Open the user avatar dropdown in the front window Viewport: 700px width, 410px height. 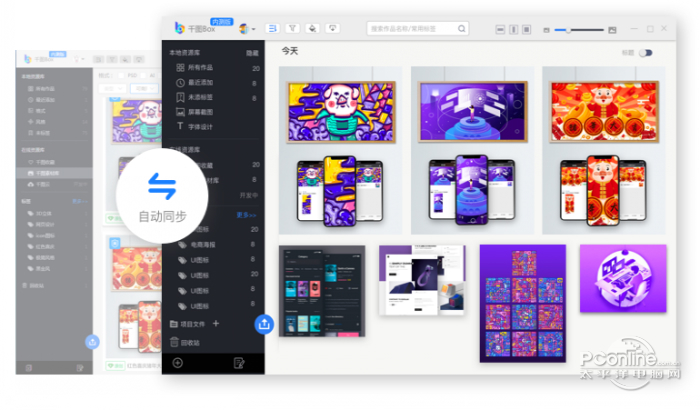pyautogui.click(x=247, y=29)
